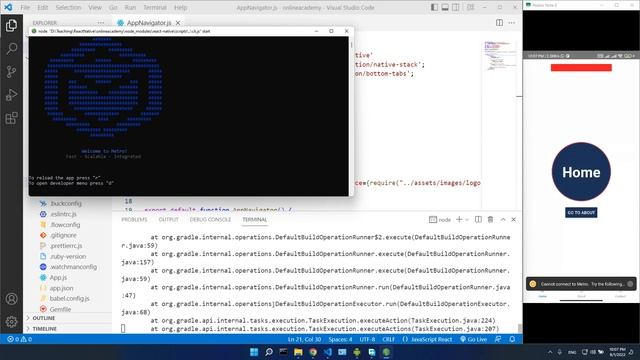The image size is (640, 360).
Task: Select the node terminal label
Action: point(440,220)
